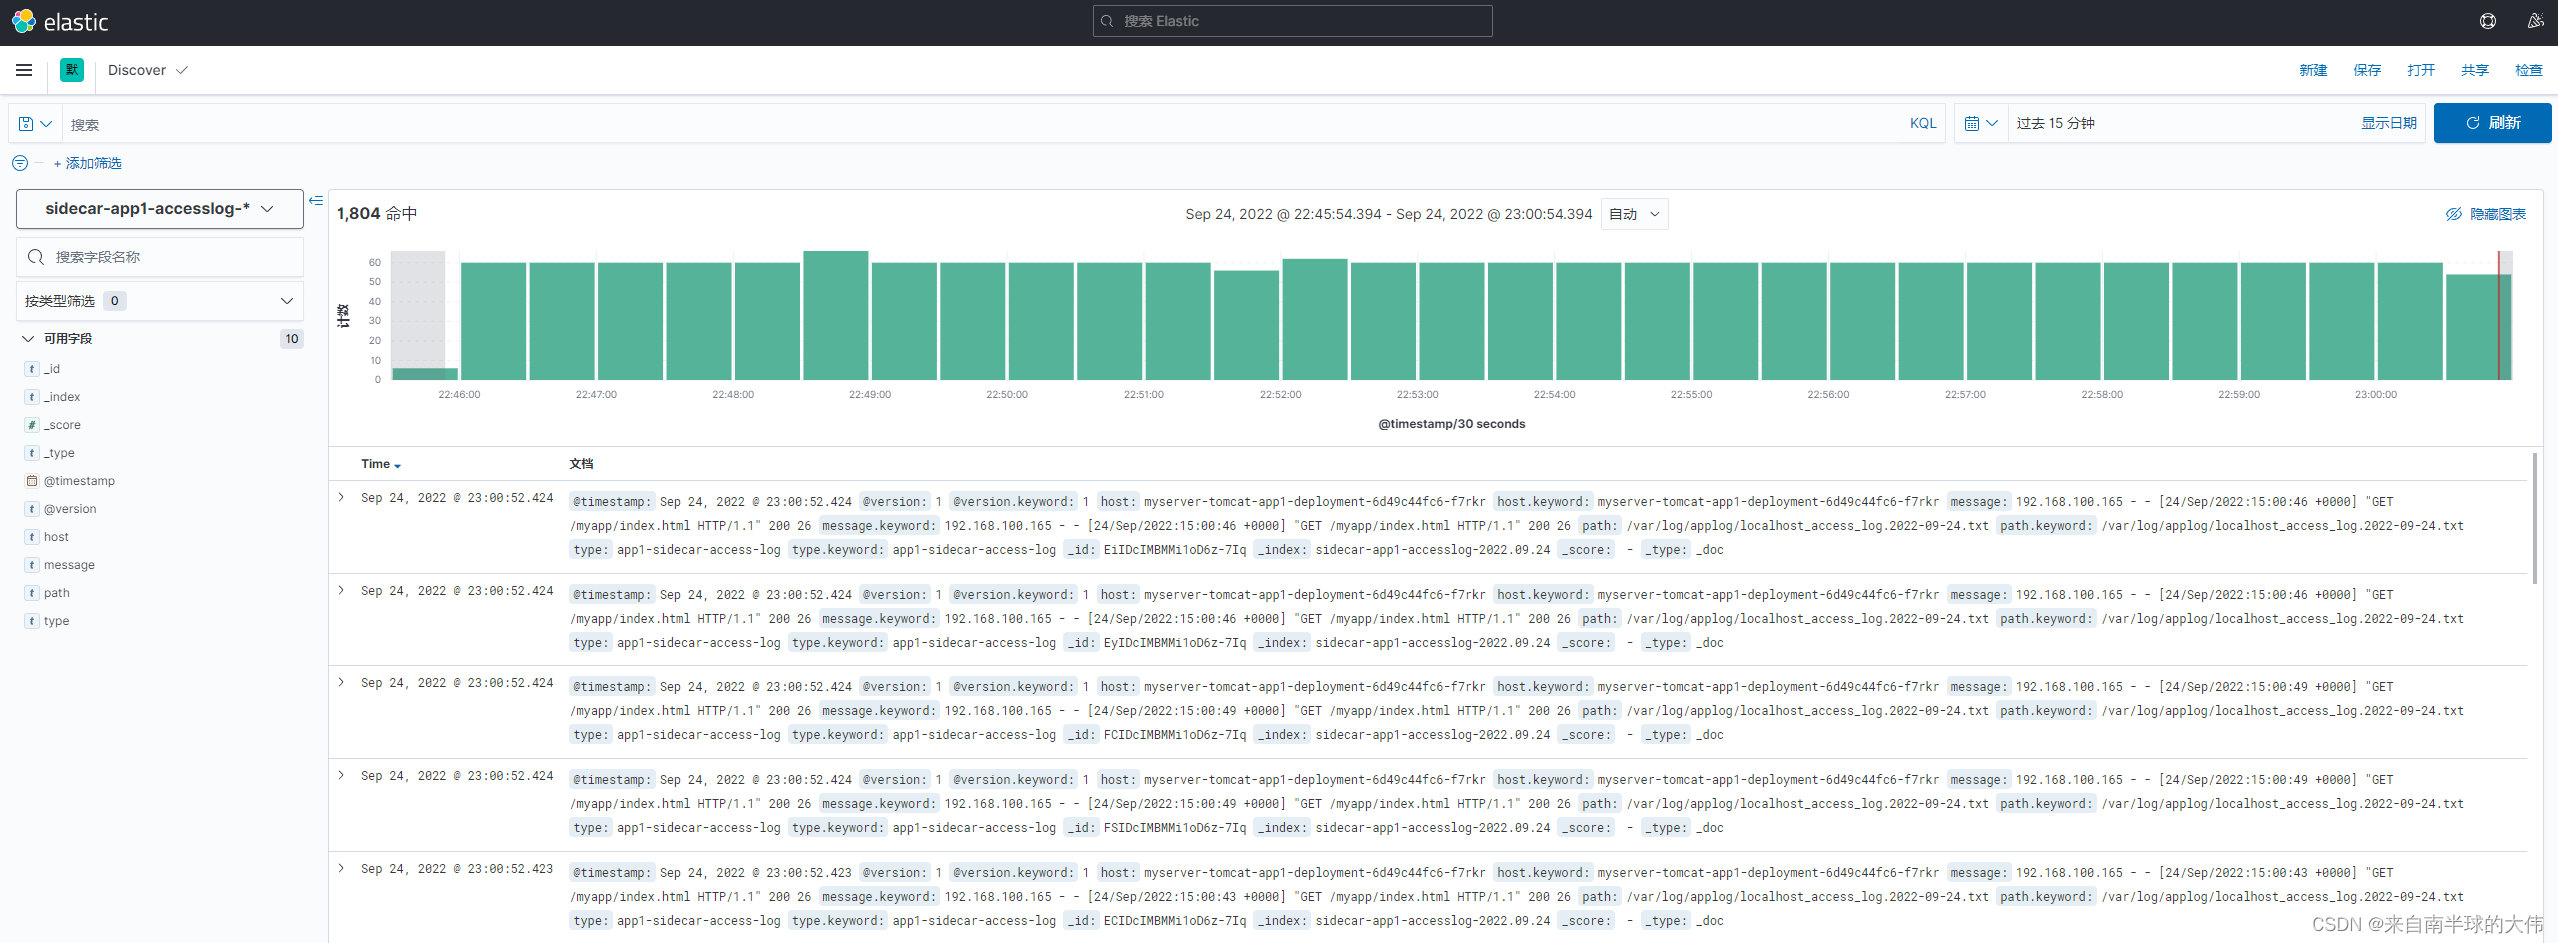Click the _score number type icon
2558x943 pixels.
coord(32,425)
